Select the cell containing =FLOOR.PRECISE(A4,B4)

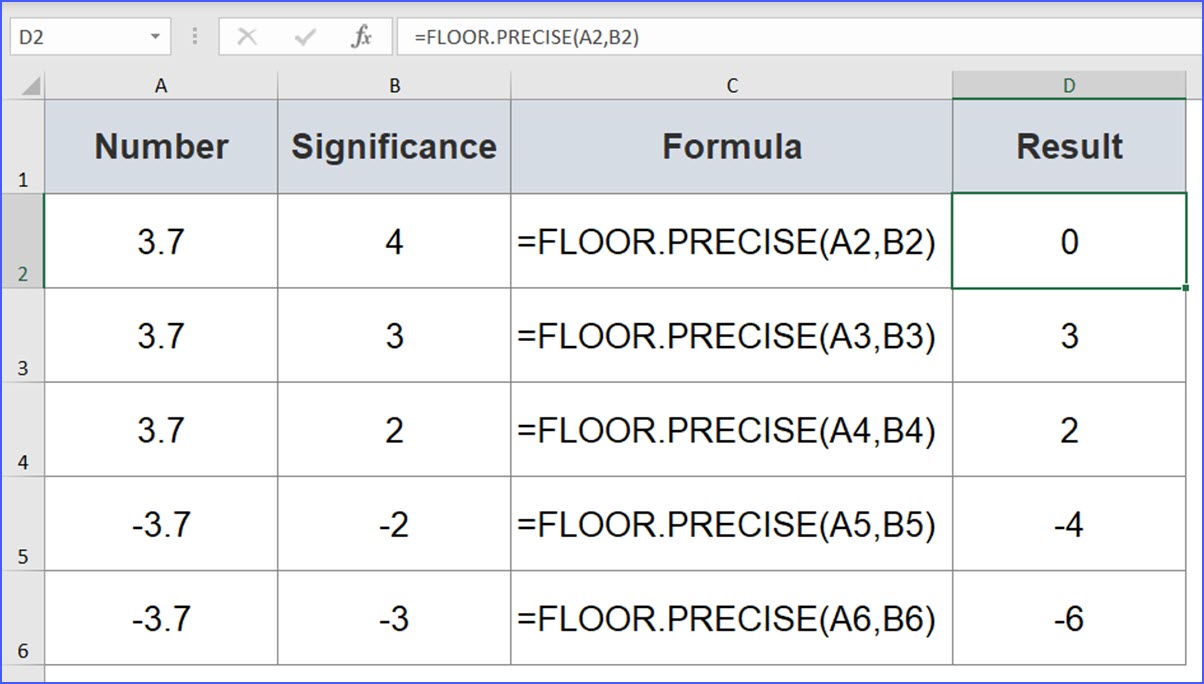[x=732, y=430]
